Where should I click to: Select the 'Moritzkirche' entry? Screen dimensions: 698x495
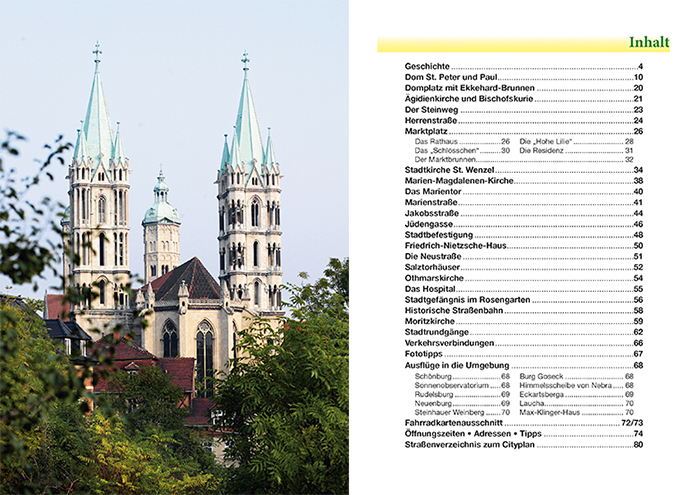pos(524,321)
